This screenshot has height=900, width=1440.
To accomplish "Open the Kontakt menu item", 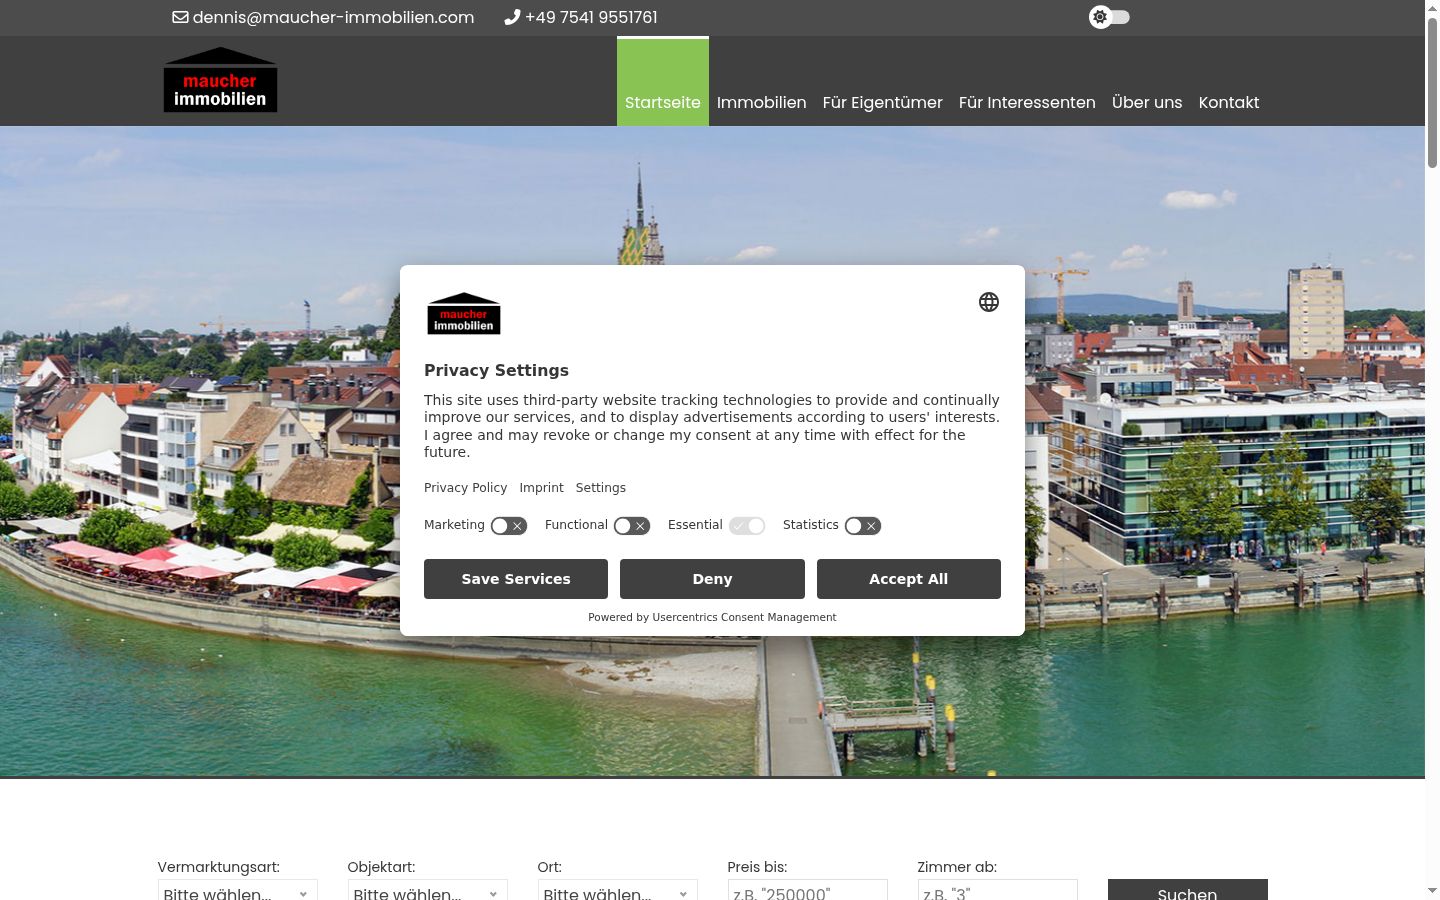I will click(1228, 102).
